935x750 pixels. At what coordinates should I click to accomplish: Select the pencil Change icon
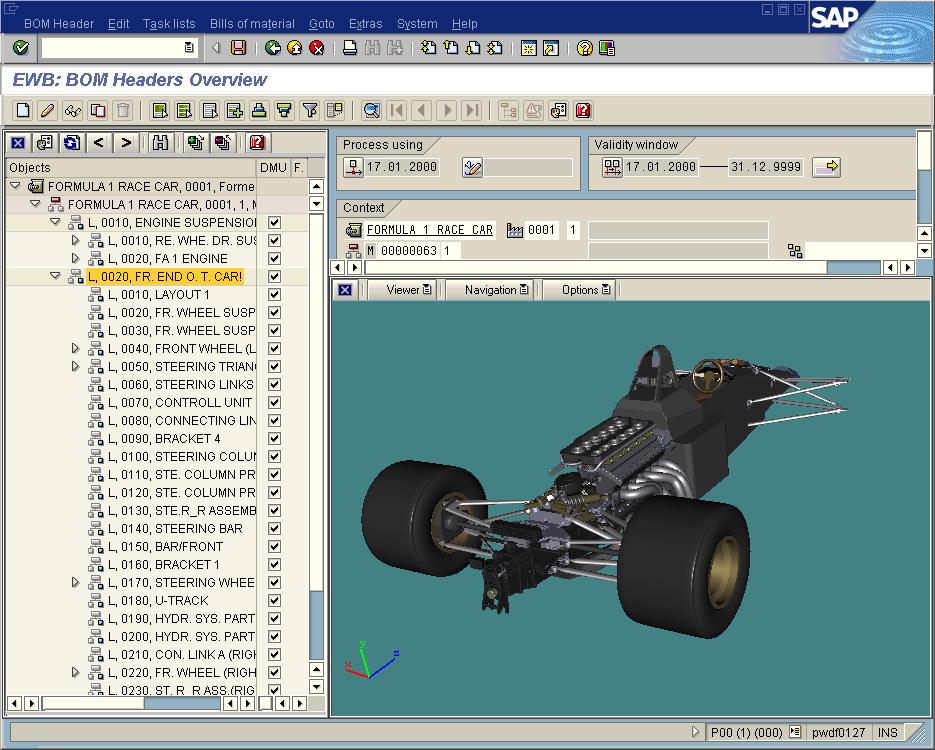[47, 111]
